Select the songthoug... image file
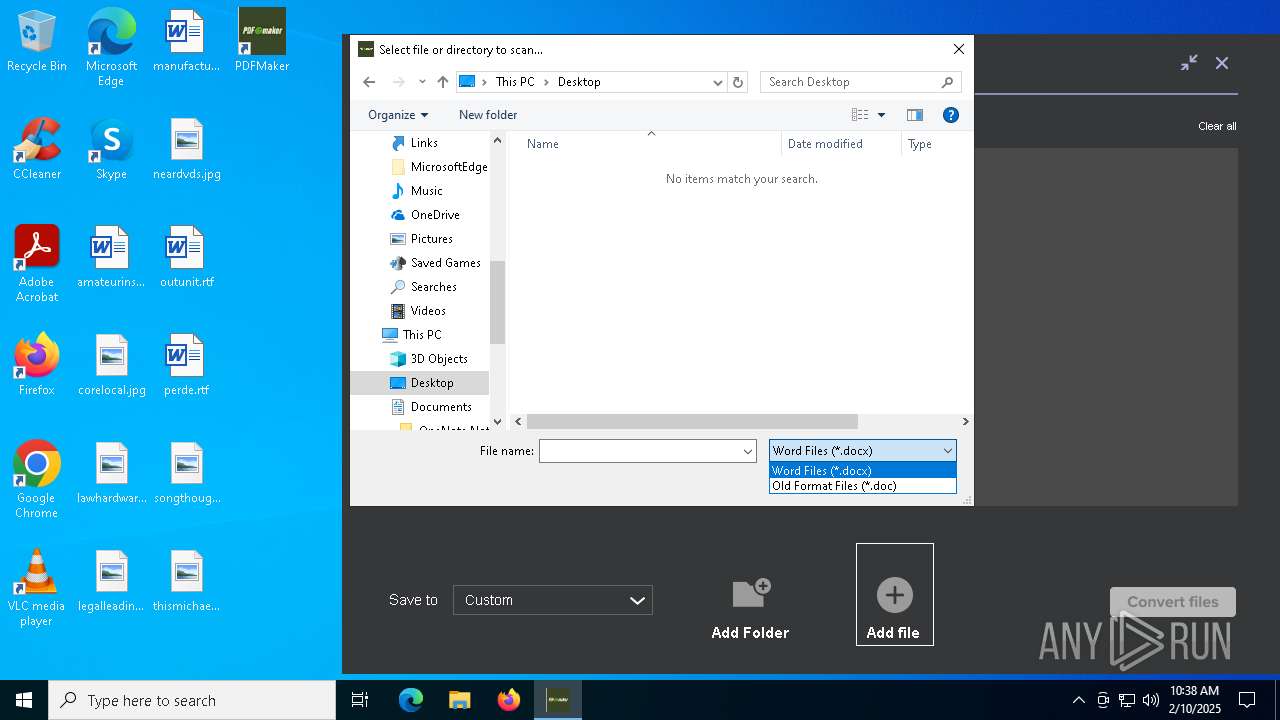Viewport: 1280px width, 720px height. pos(186,474)
